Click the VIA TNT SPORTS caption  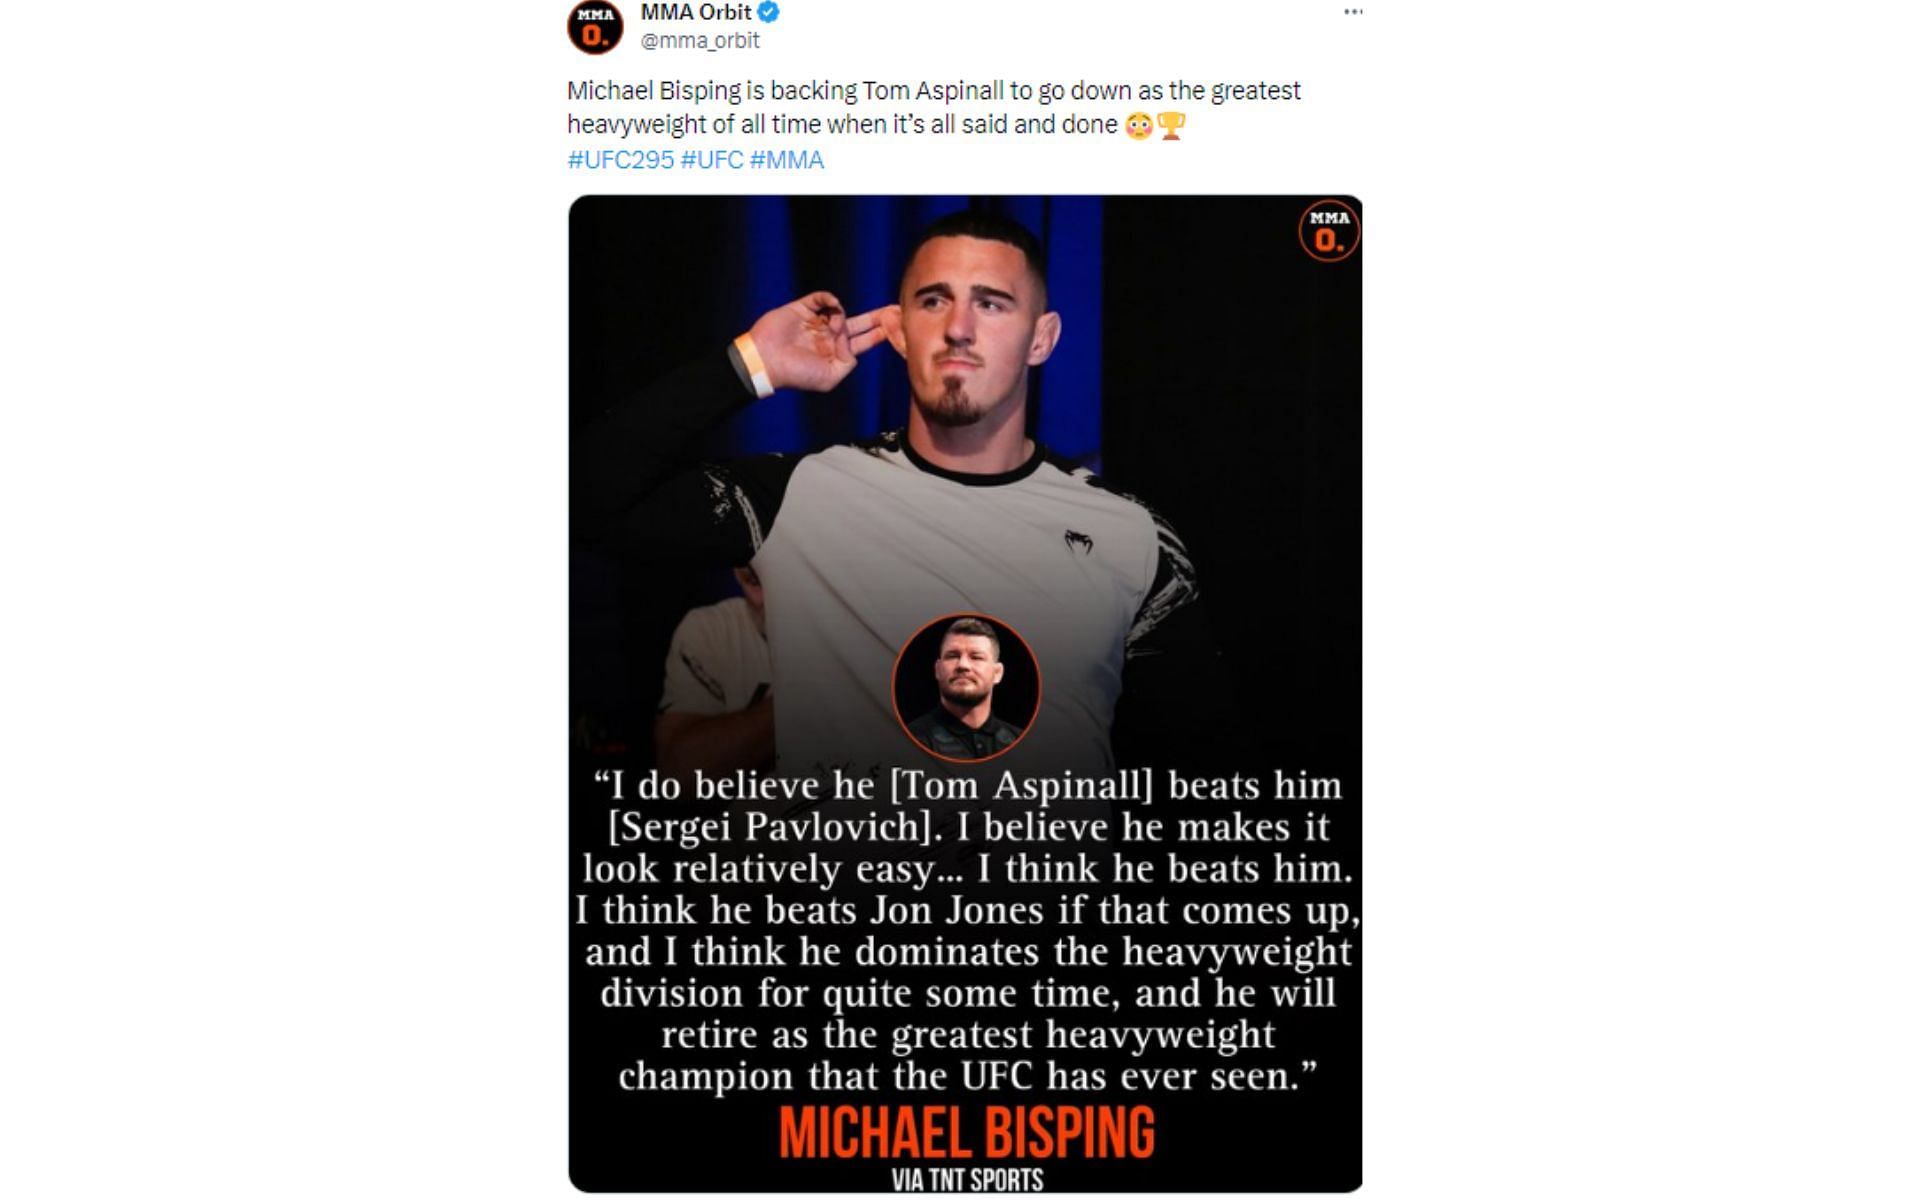[967, 1180]
